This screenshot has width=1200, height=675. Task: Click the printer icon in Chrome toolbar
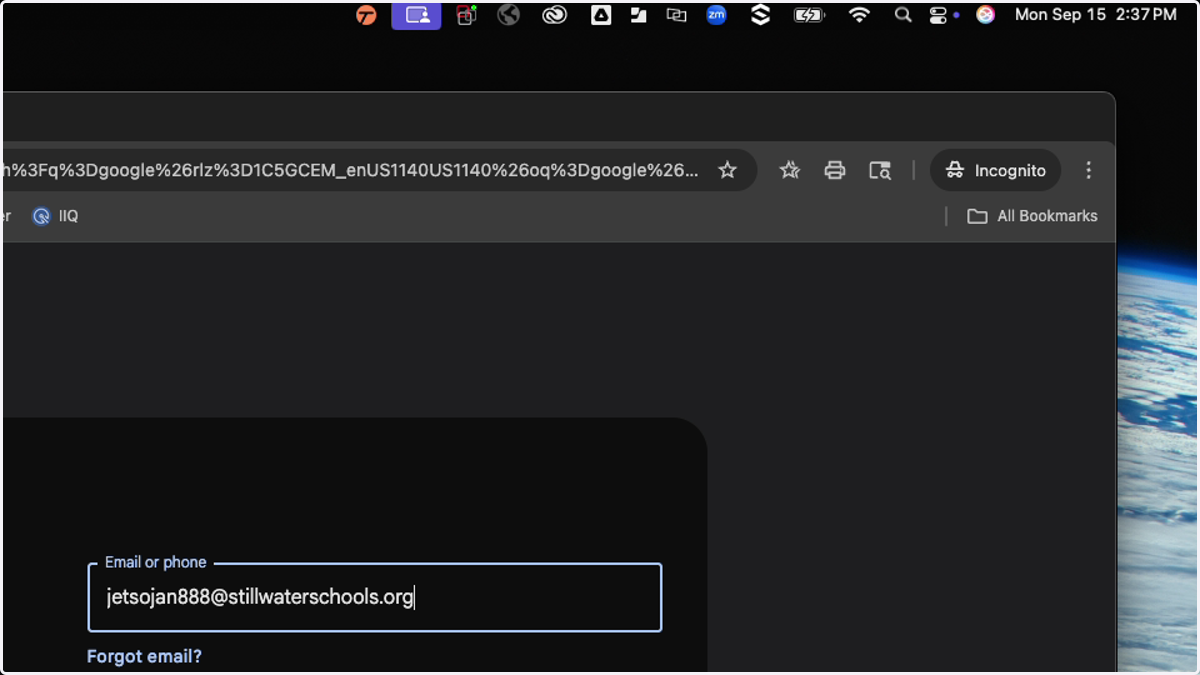[835, 170]
